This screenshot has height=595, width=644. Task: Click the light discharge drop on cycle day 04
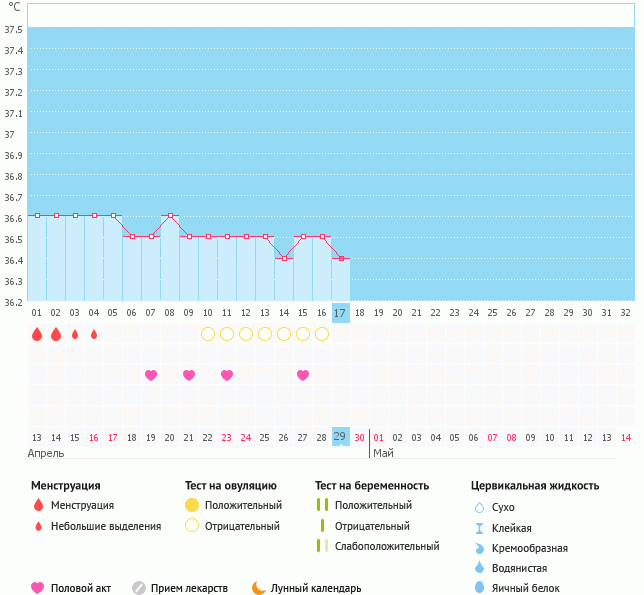(x=94, y=334)
